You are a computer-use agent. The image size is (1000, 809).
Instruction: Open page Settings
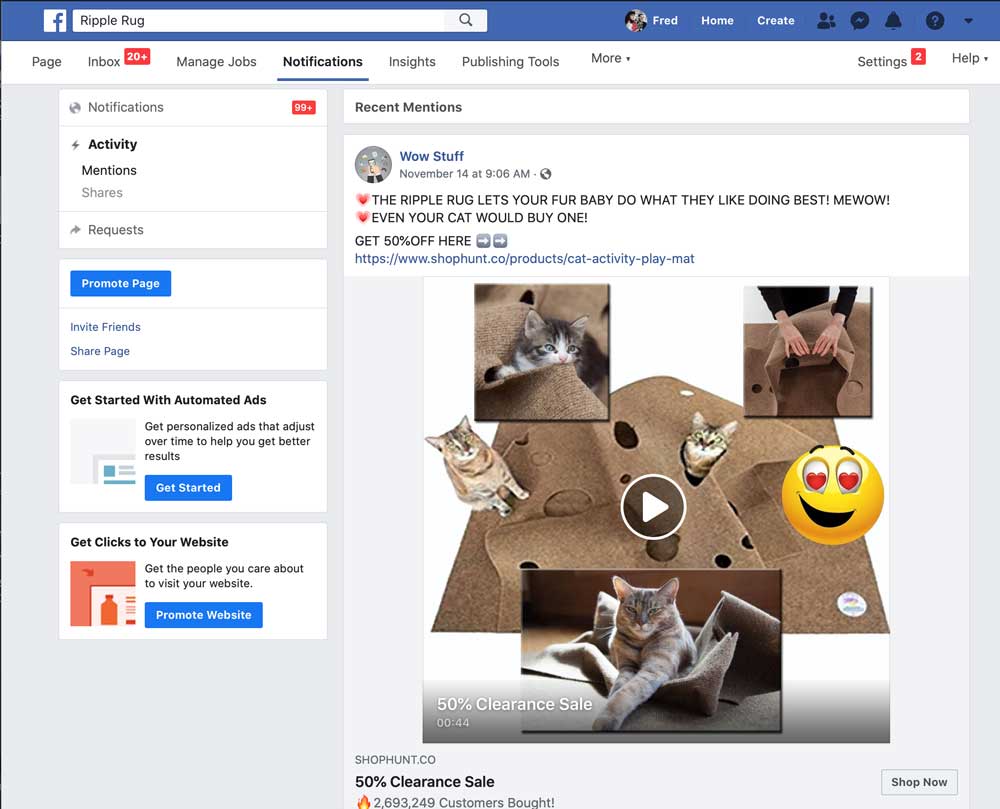[882, 61]
